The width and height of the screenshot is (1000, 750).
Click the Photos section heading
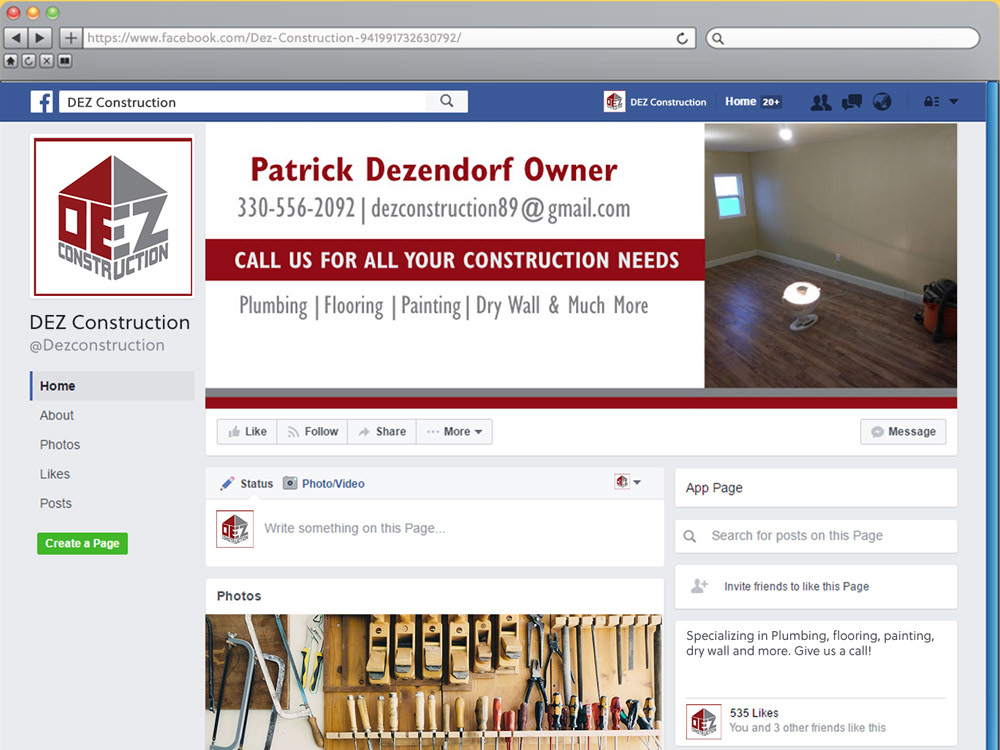239,596
